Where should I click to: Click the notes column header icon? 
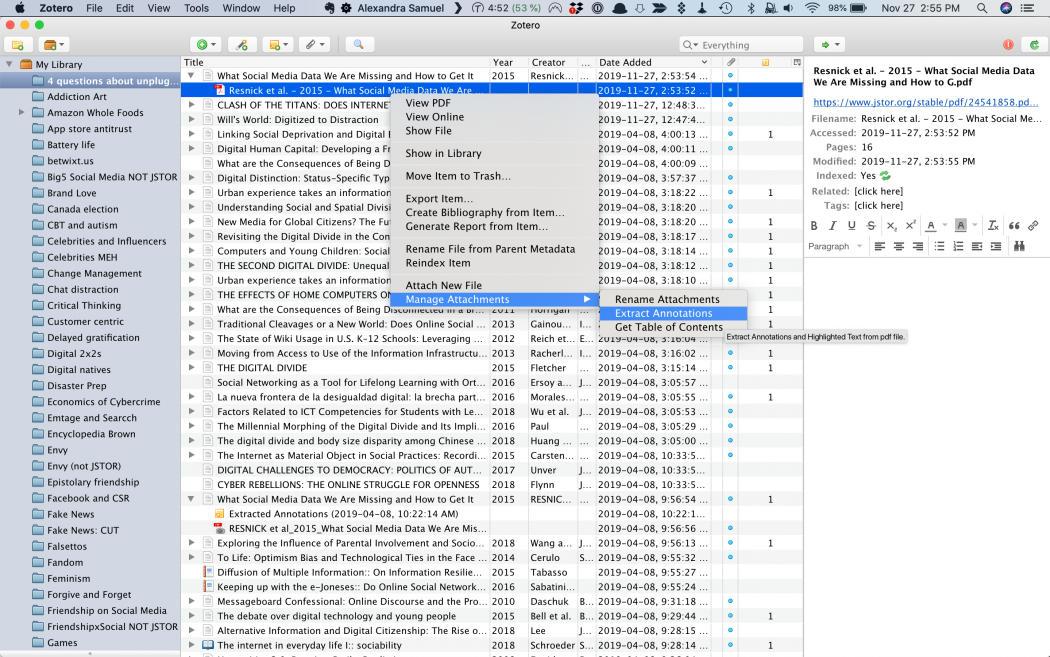click(x=765, y=62)
